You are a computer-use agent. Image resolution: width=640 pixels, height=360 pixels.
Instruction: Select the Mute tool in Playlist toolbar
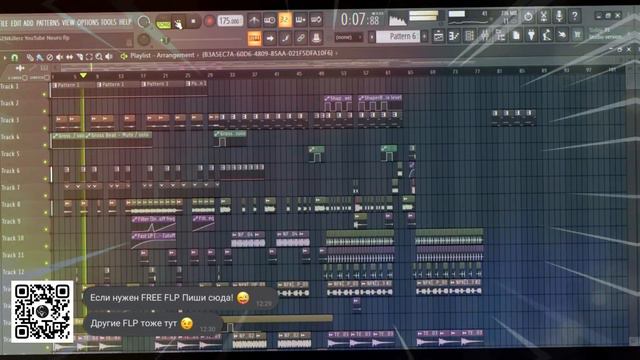coord(60,57)
